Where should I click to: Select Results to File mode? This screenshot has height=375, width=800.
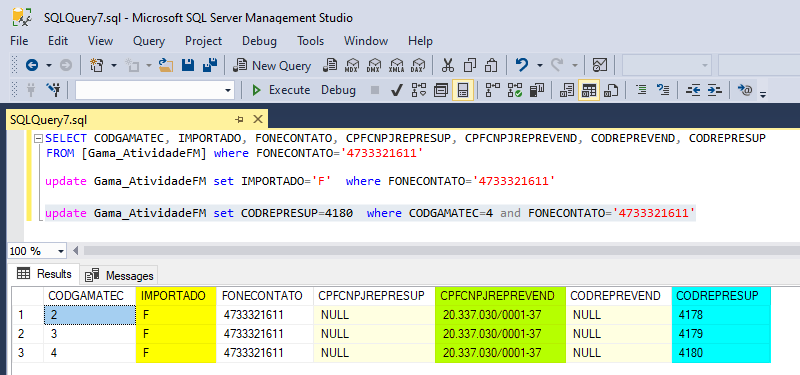[x=611, y=90]
